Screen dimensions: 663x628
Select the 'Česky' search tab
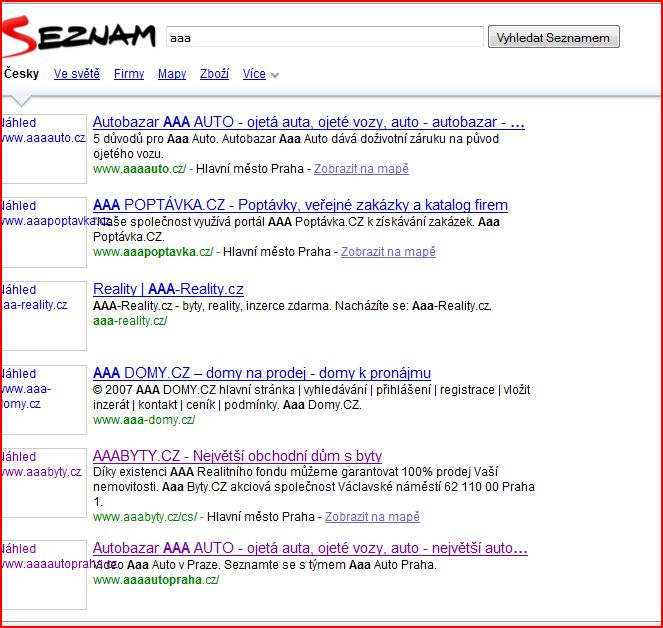tap(21, 74)
